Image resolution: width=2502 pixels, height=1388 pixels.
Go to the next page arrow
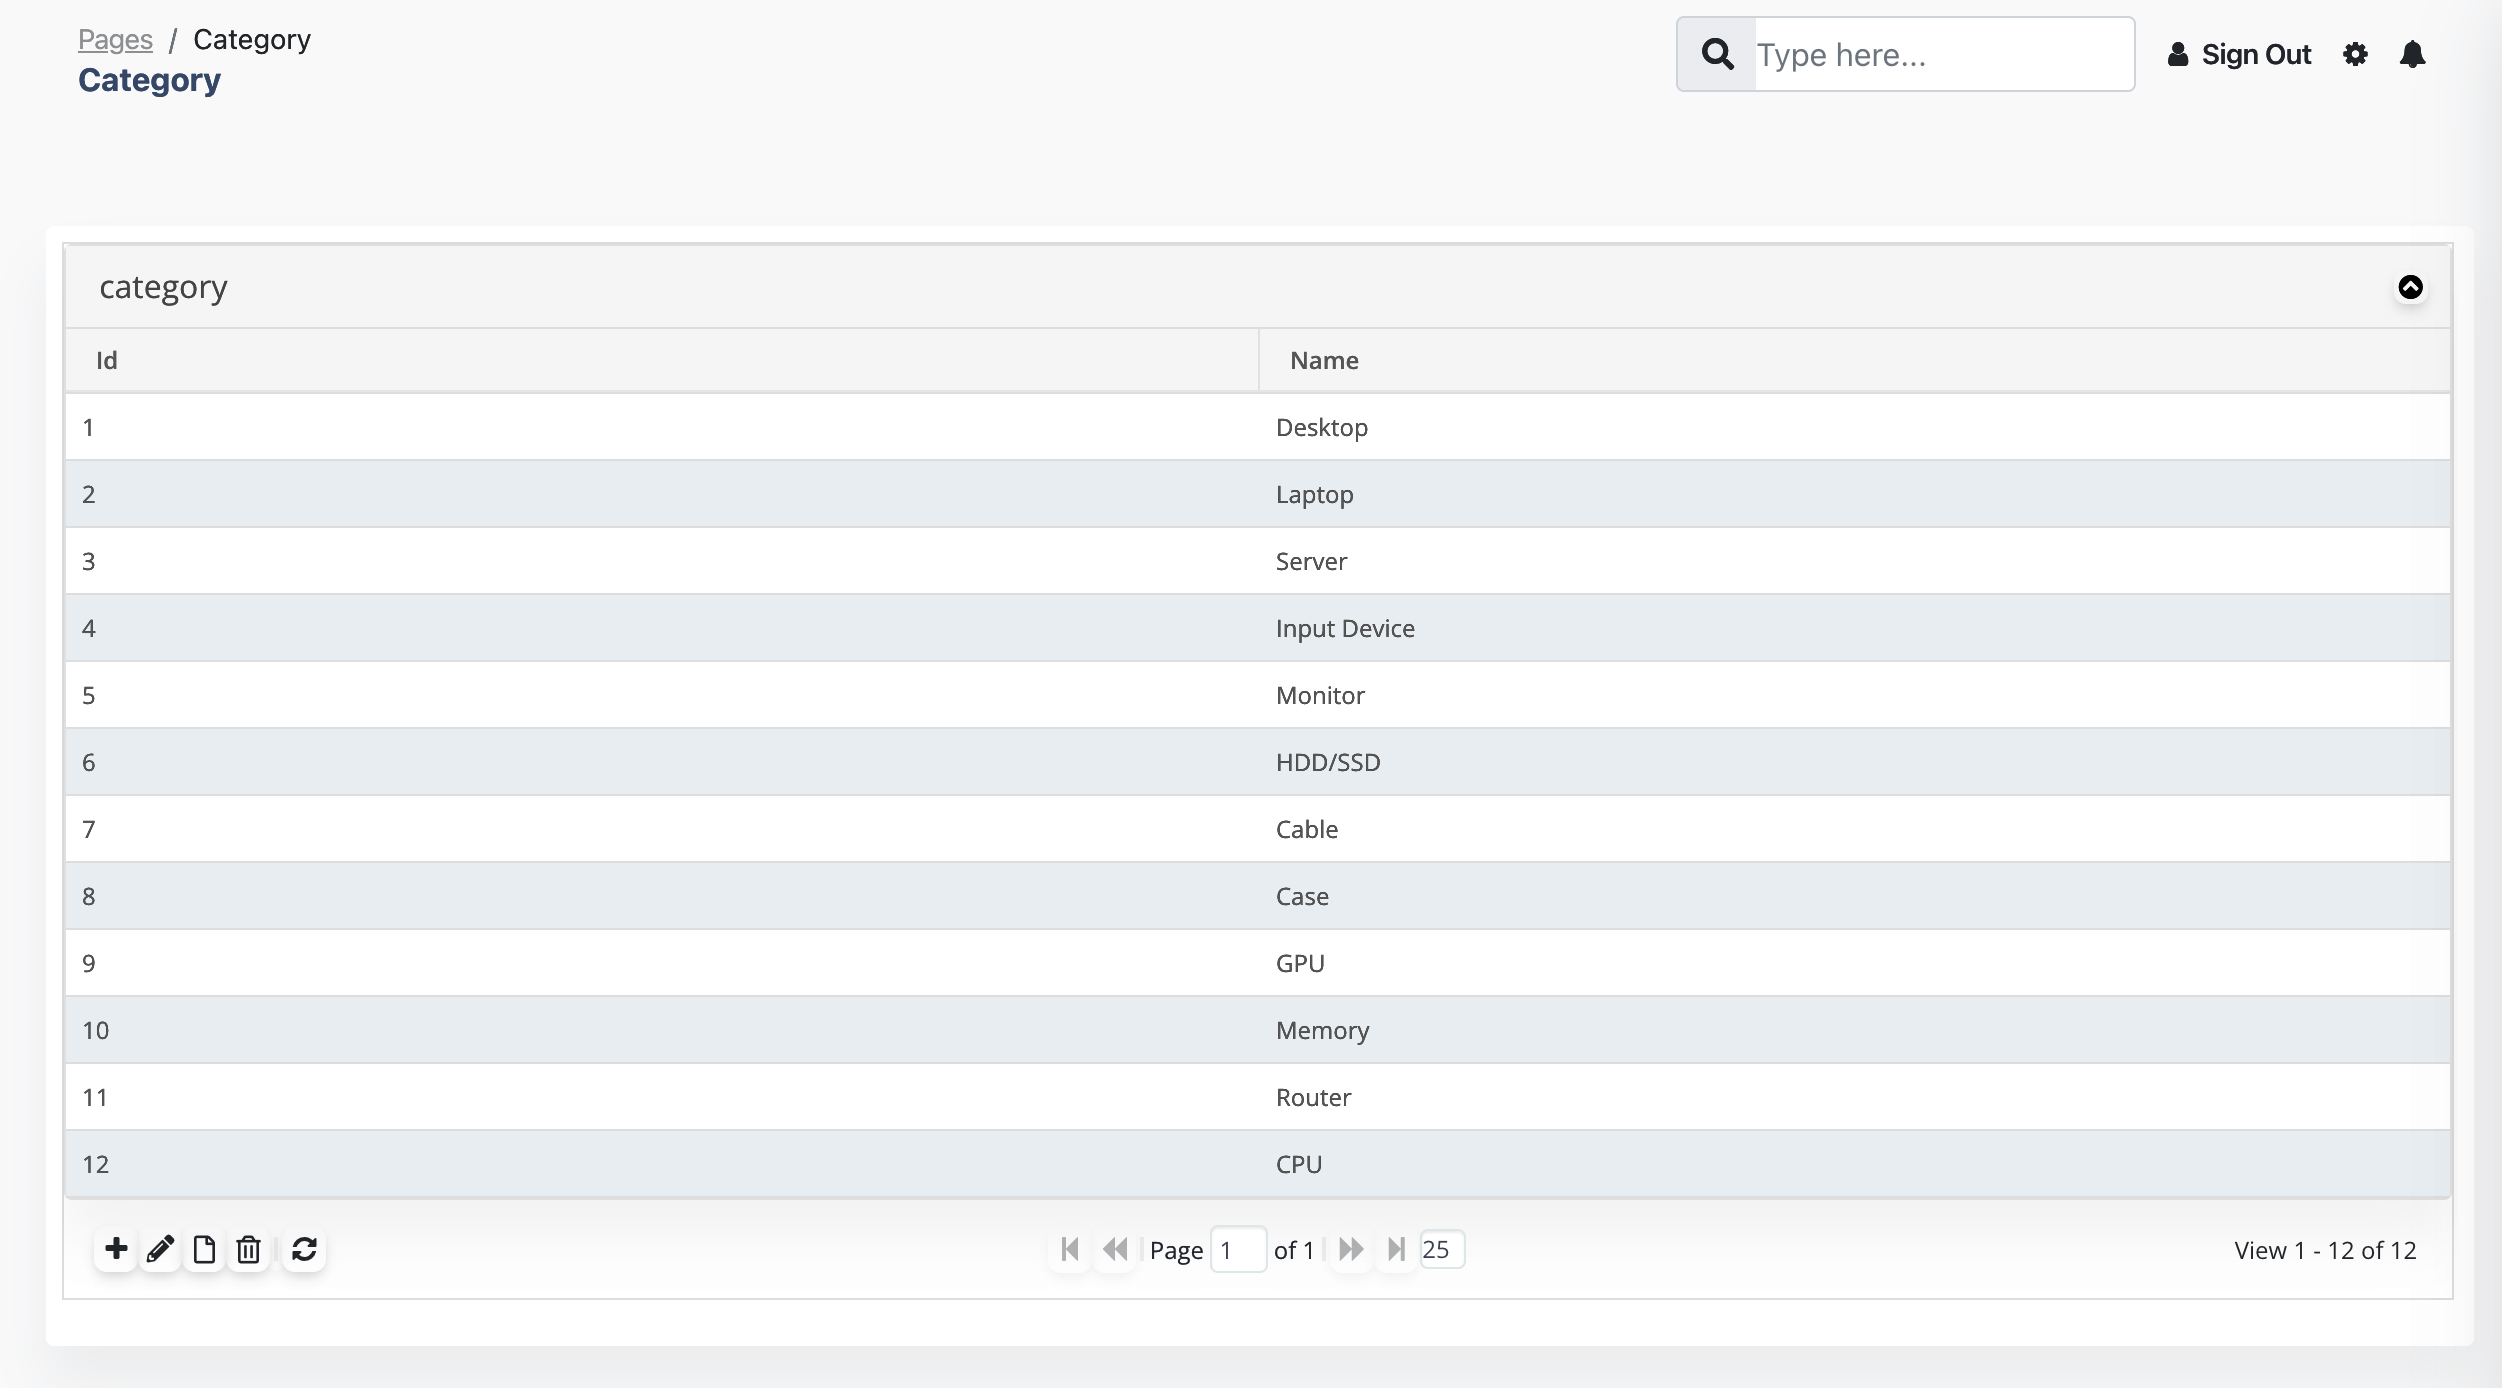1351,1249
